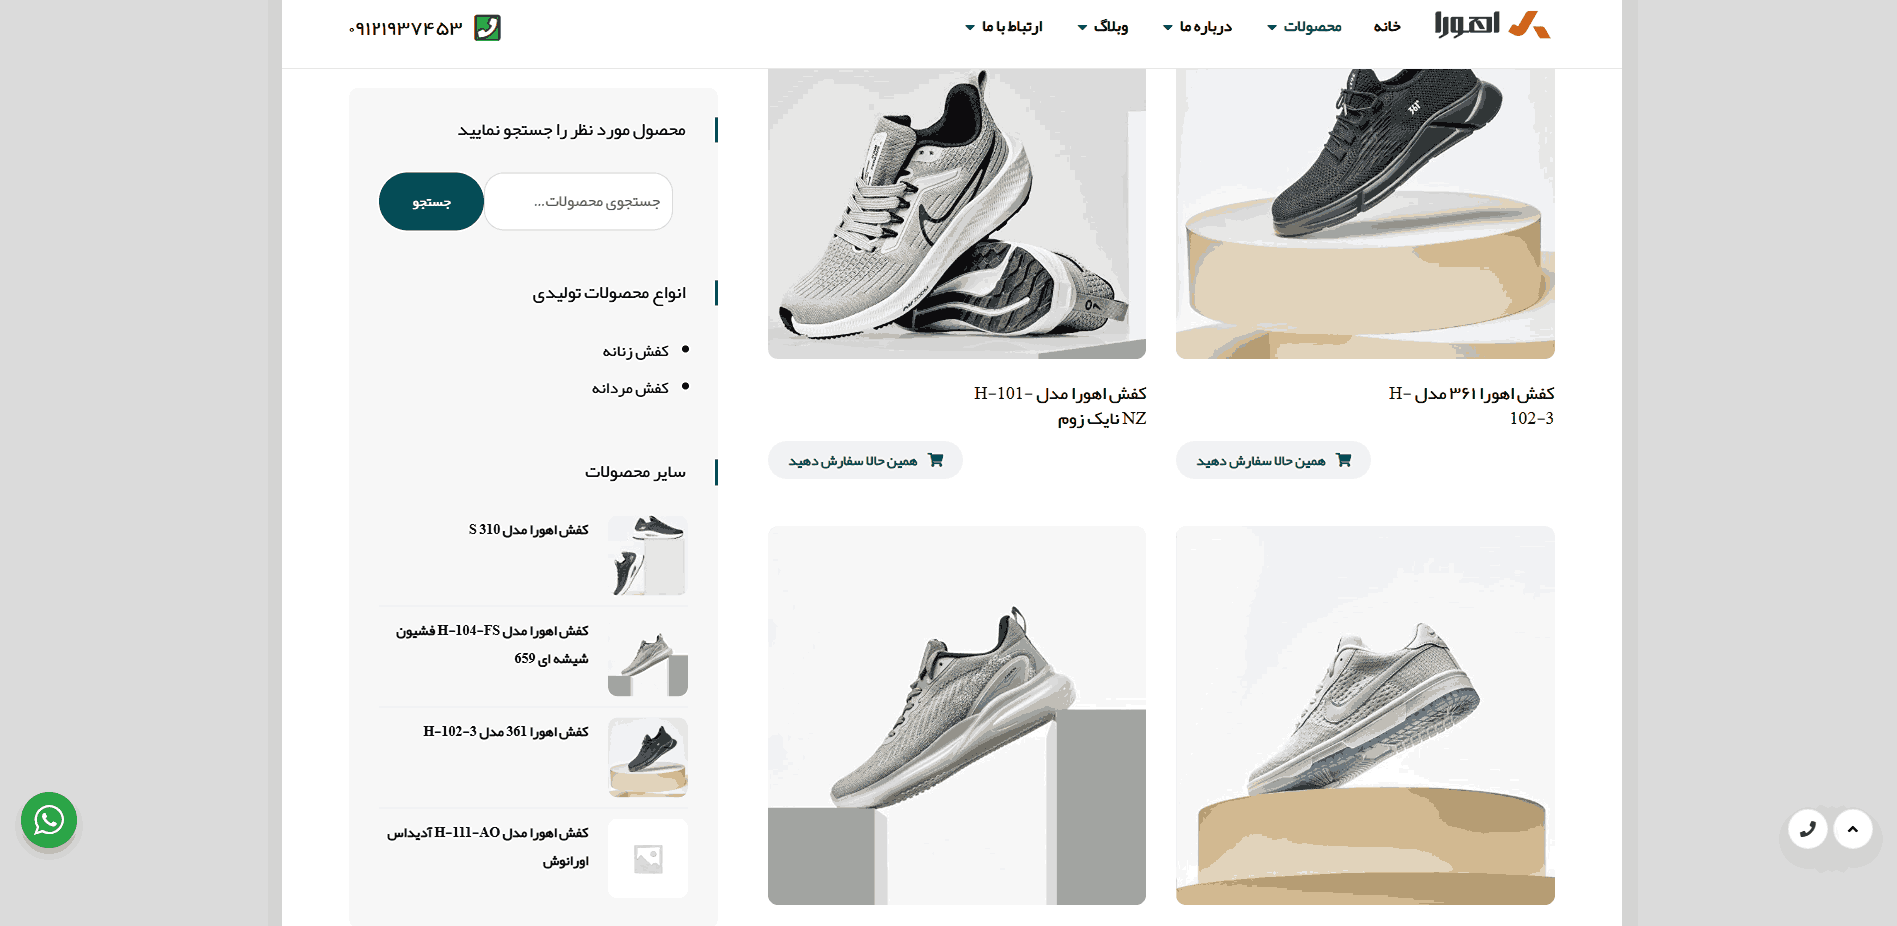Open sidebar link مدل 361 H-102-3
This screenshot has width=1897, height=926.
click(506, 732)
